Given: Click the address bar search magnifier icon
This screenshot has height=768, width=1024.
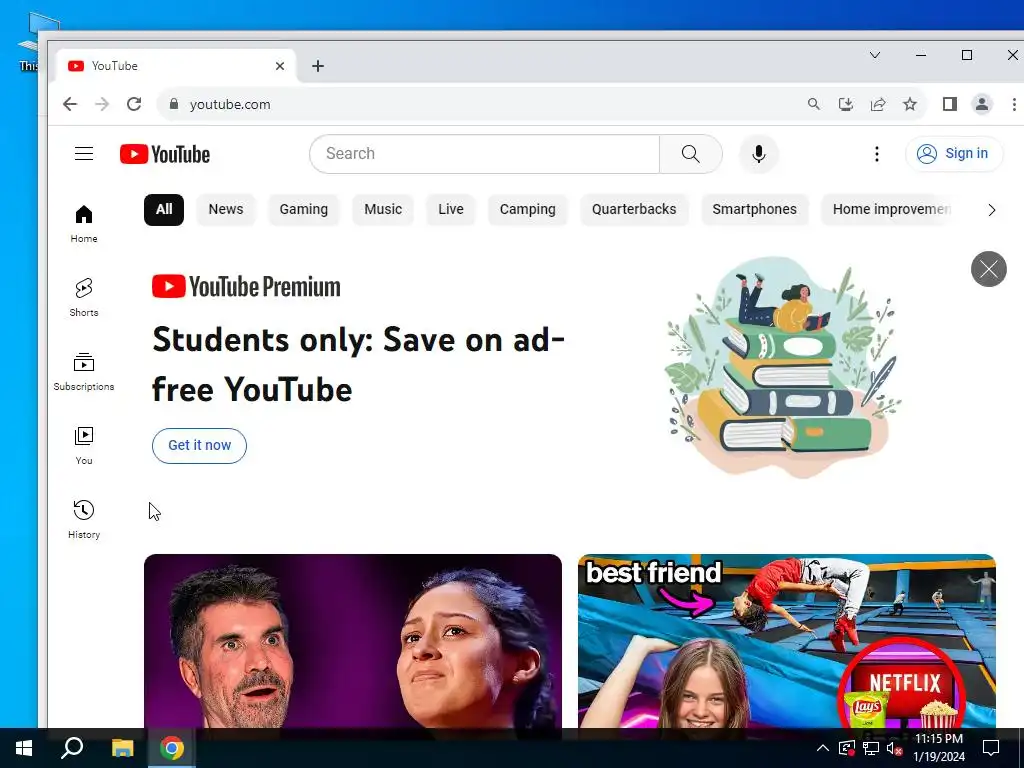Looking at the screenshot, I should (813, 104).
